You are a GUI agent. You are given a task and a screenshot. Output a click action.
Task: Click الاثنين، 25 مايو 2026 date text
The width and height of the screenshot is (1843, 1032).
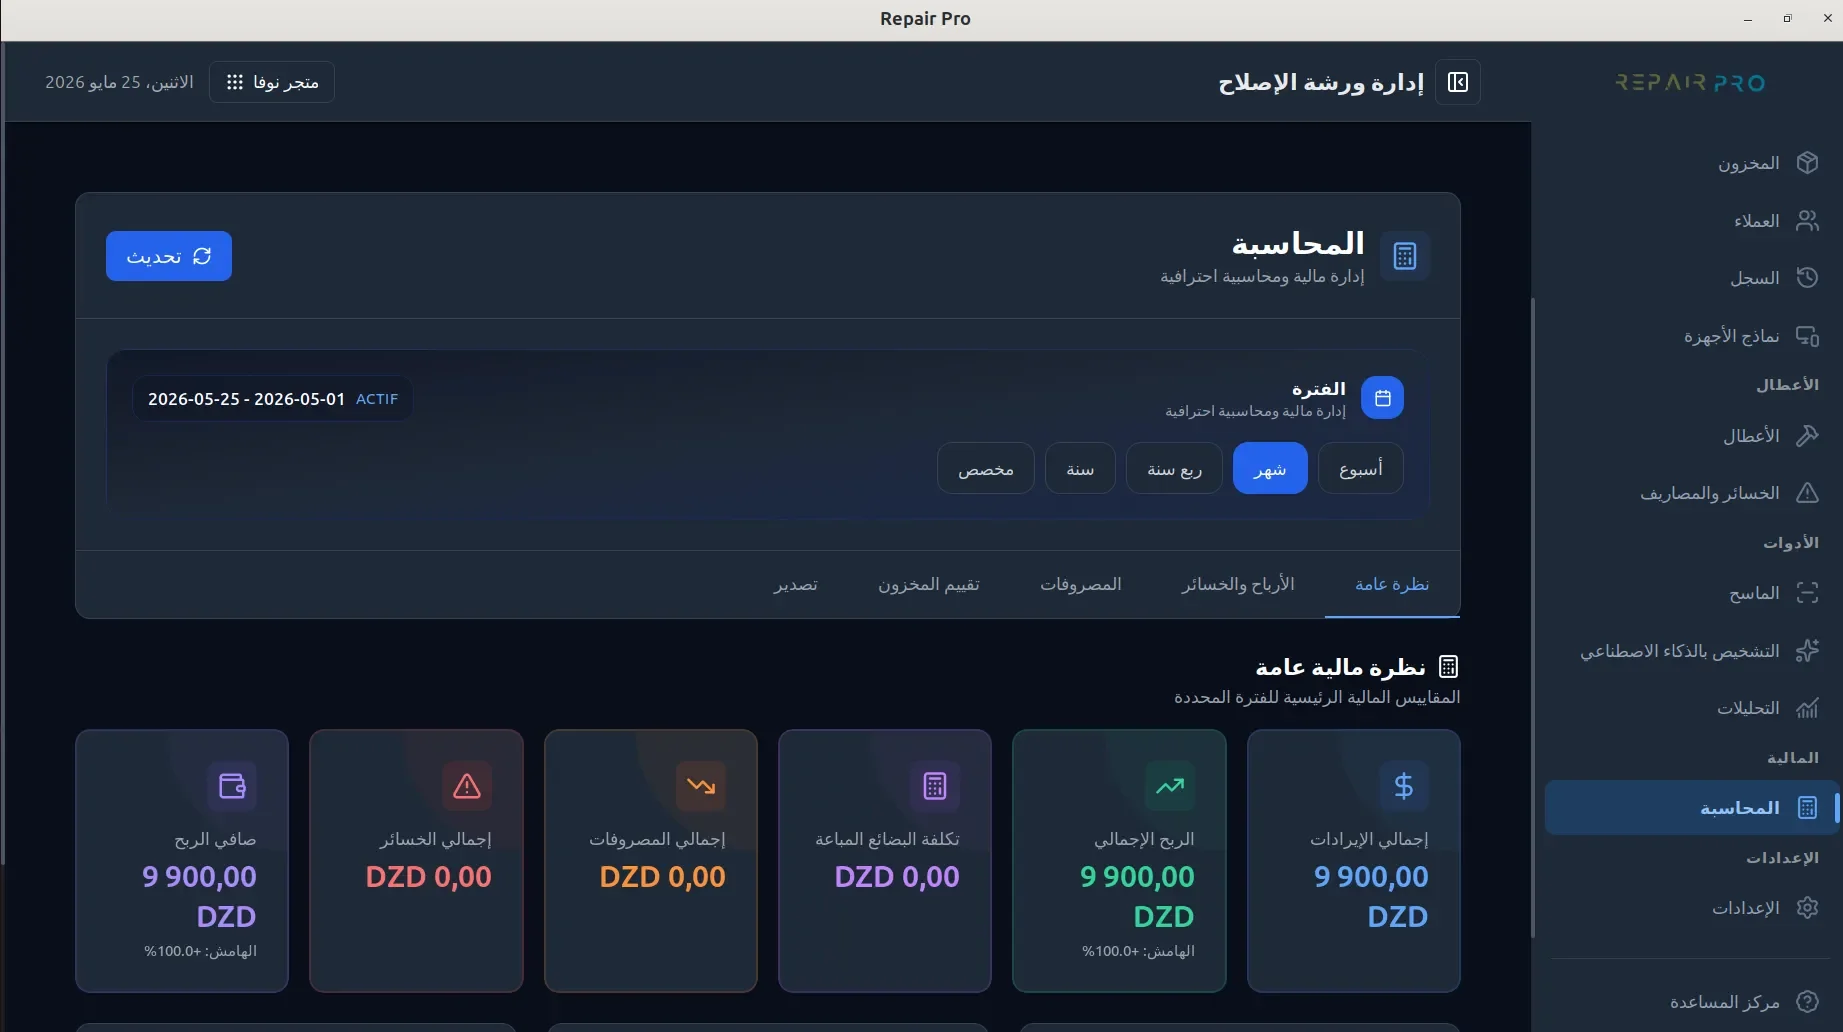click(119, 82)
